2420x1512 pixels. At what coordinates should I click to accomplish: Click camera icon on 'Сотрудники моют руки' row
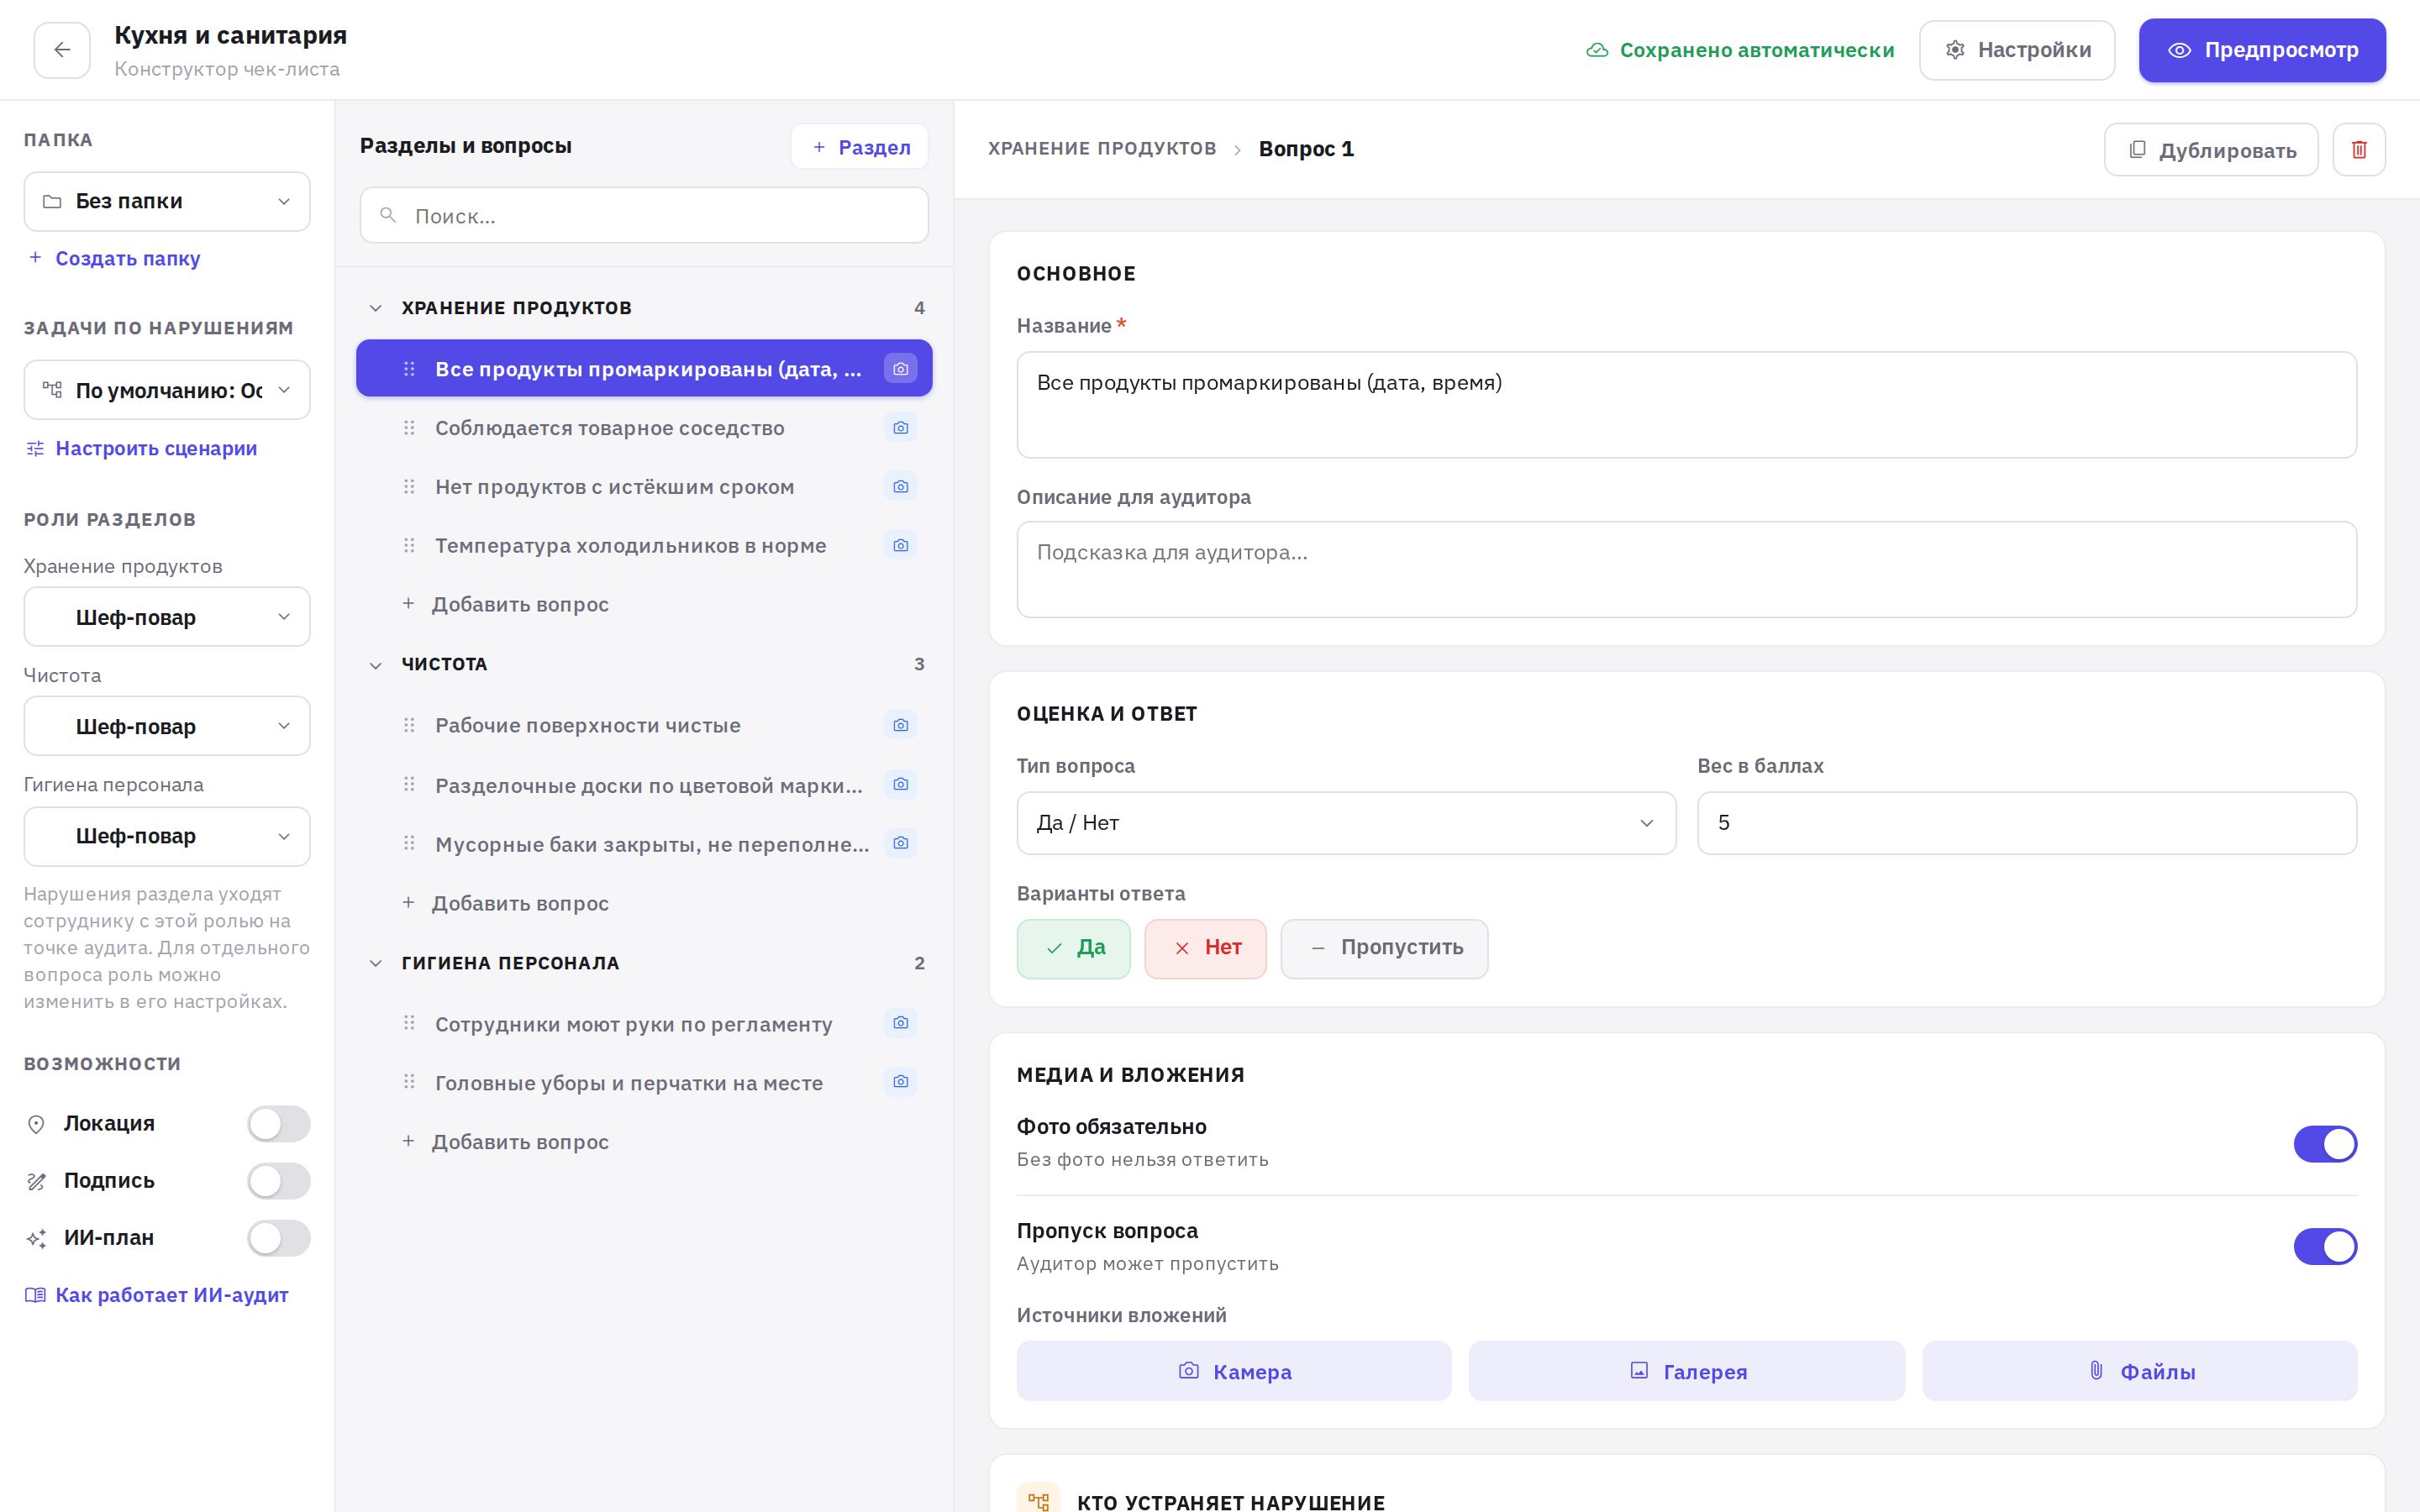click(900, 1023)
